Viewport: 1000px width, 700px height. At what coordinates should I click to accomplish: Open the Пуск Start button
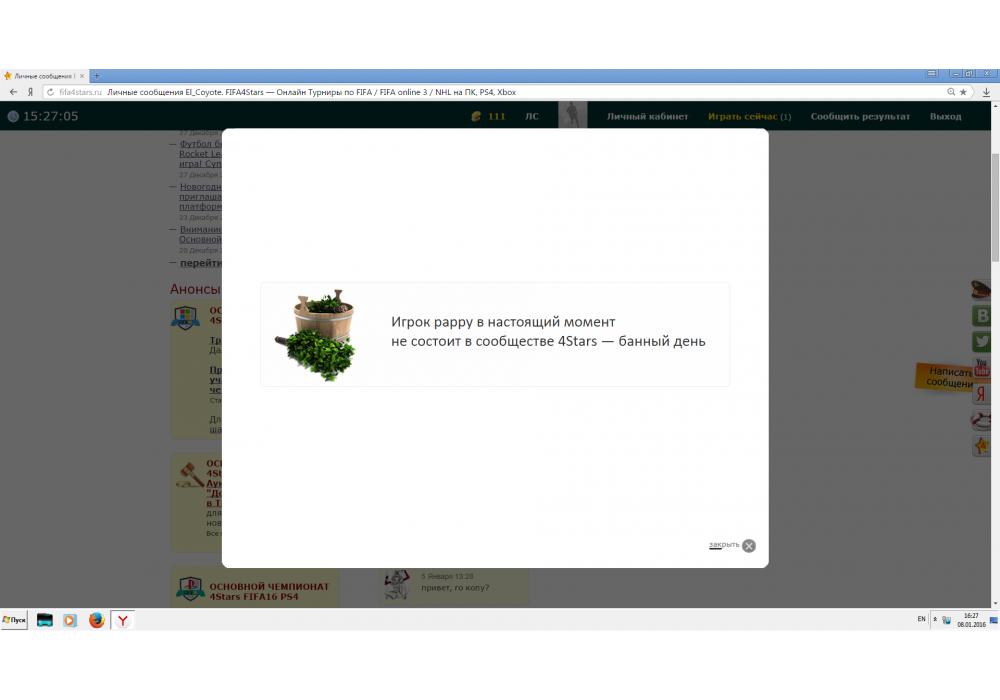[14, 620]
